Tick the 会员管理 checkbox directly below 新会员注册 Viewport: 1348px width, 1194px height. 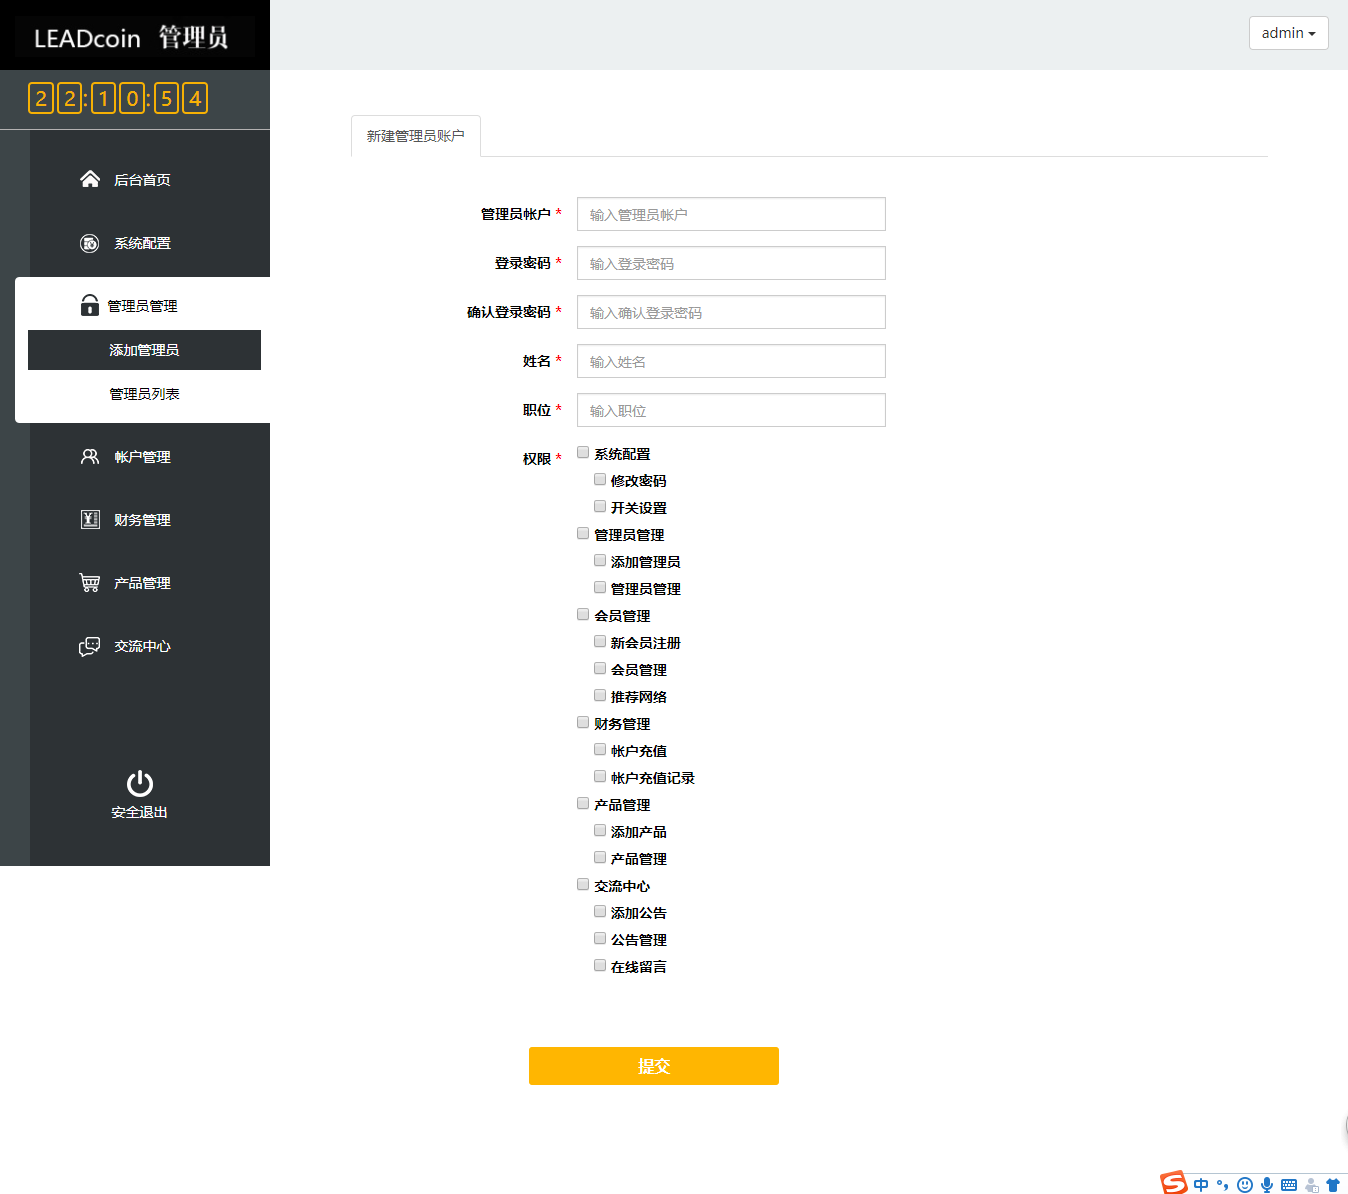pos(600,669)
